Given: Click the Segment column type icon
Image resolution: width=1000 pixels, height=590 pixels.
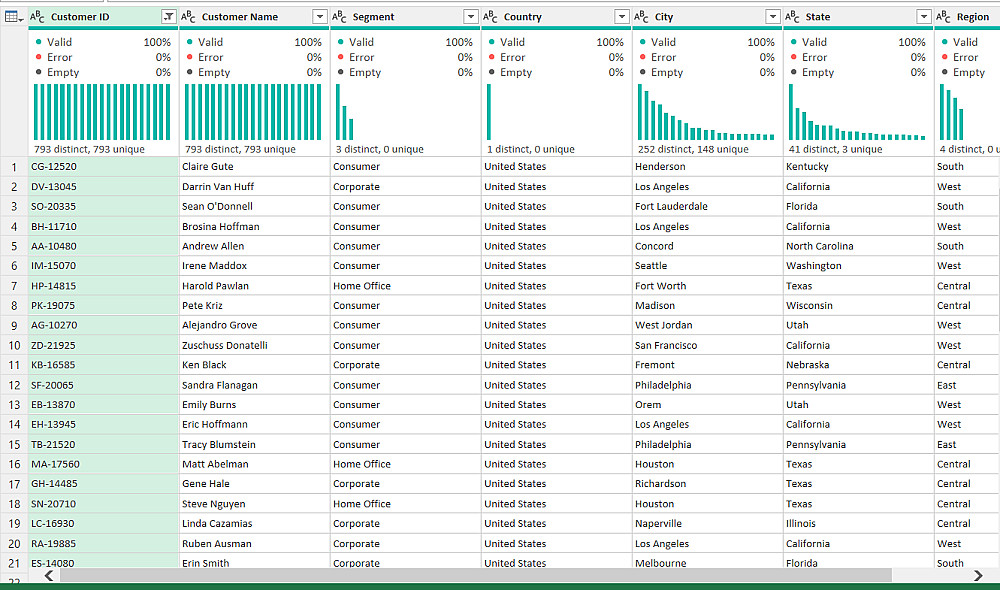Looking at the screenshot, I should click(340, 17).
